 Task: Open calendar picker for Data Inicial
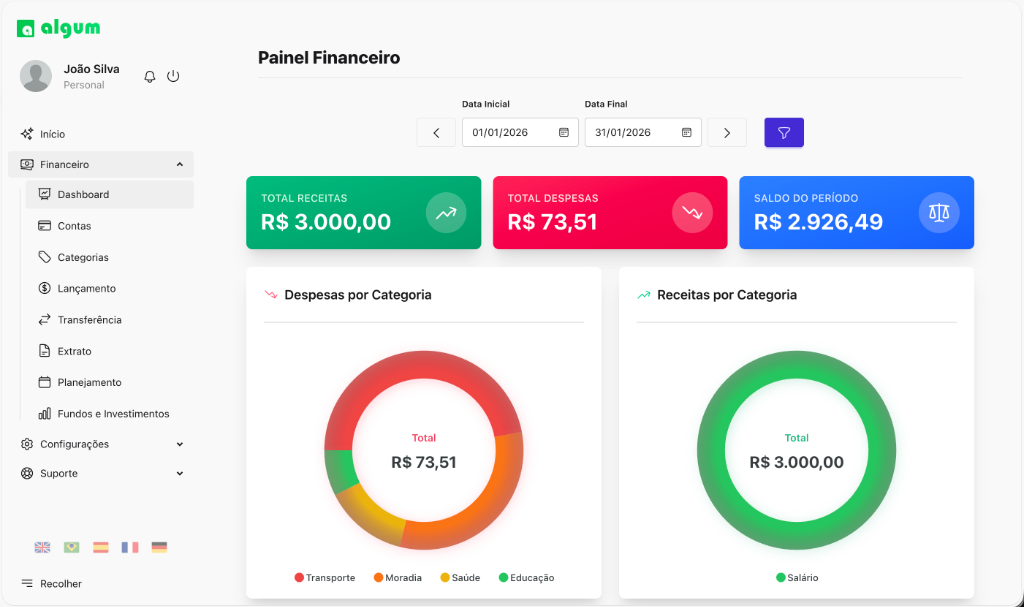564,132
